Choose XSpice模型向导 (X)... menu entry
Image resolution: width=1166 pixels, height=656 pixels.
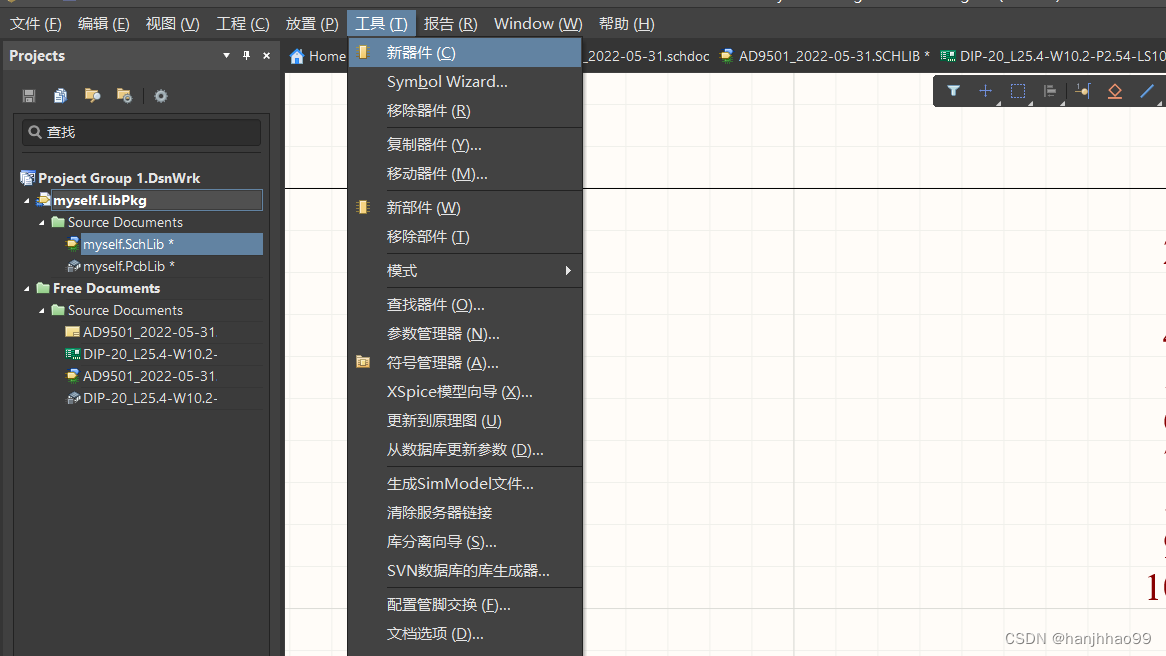click(465, 391)
